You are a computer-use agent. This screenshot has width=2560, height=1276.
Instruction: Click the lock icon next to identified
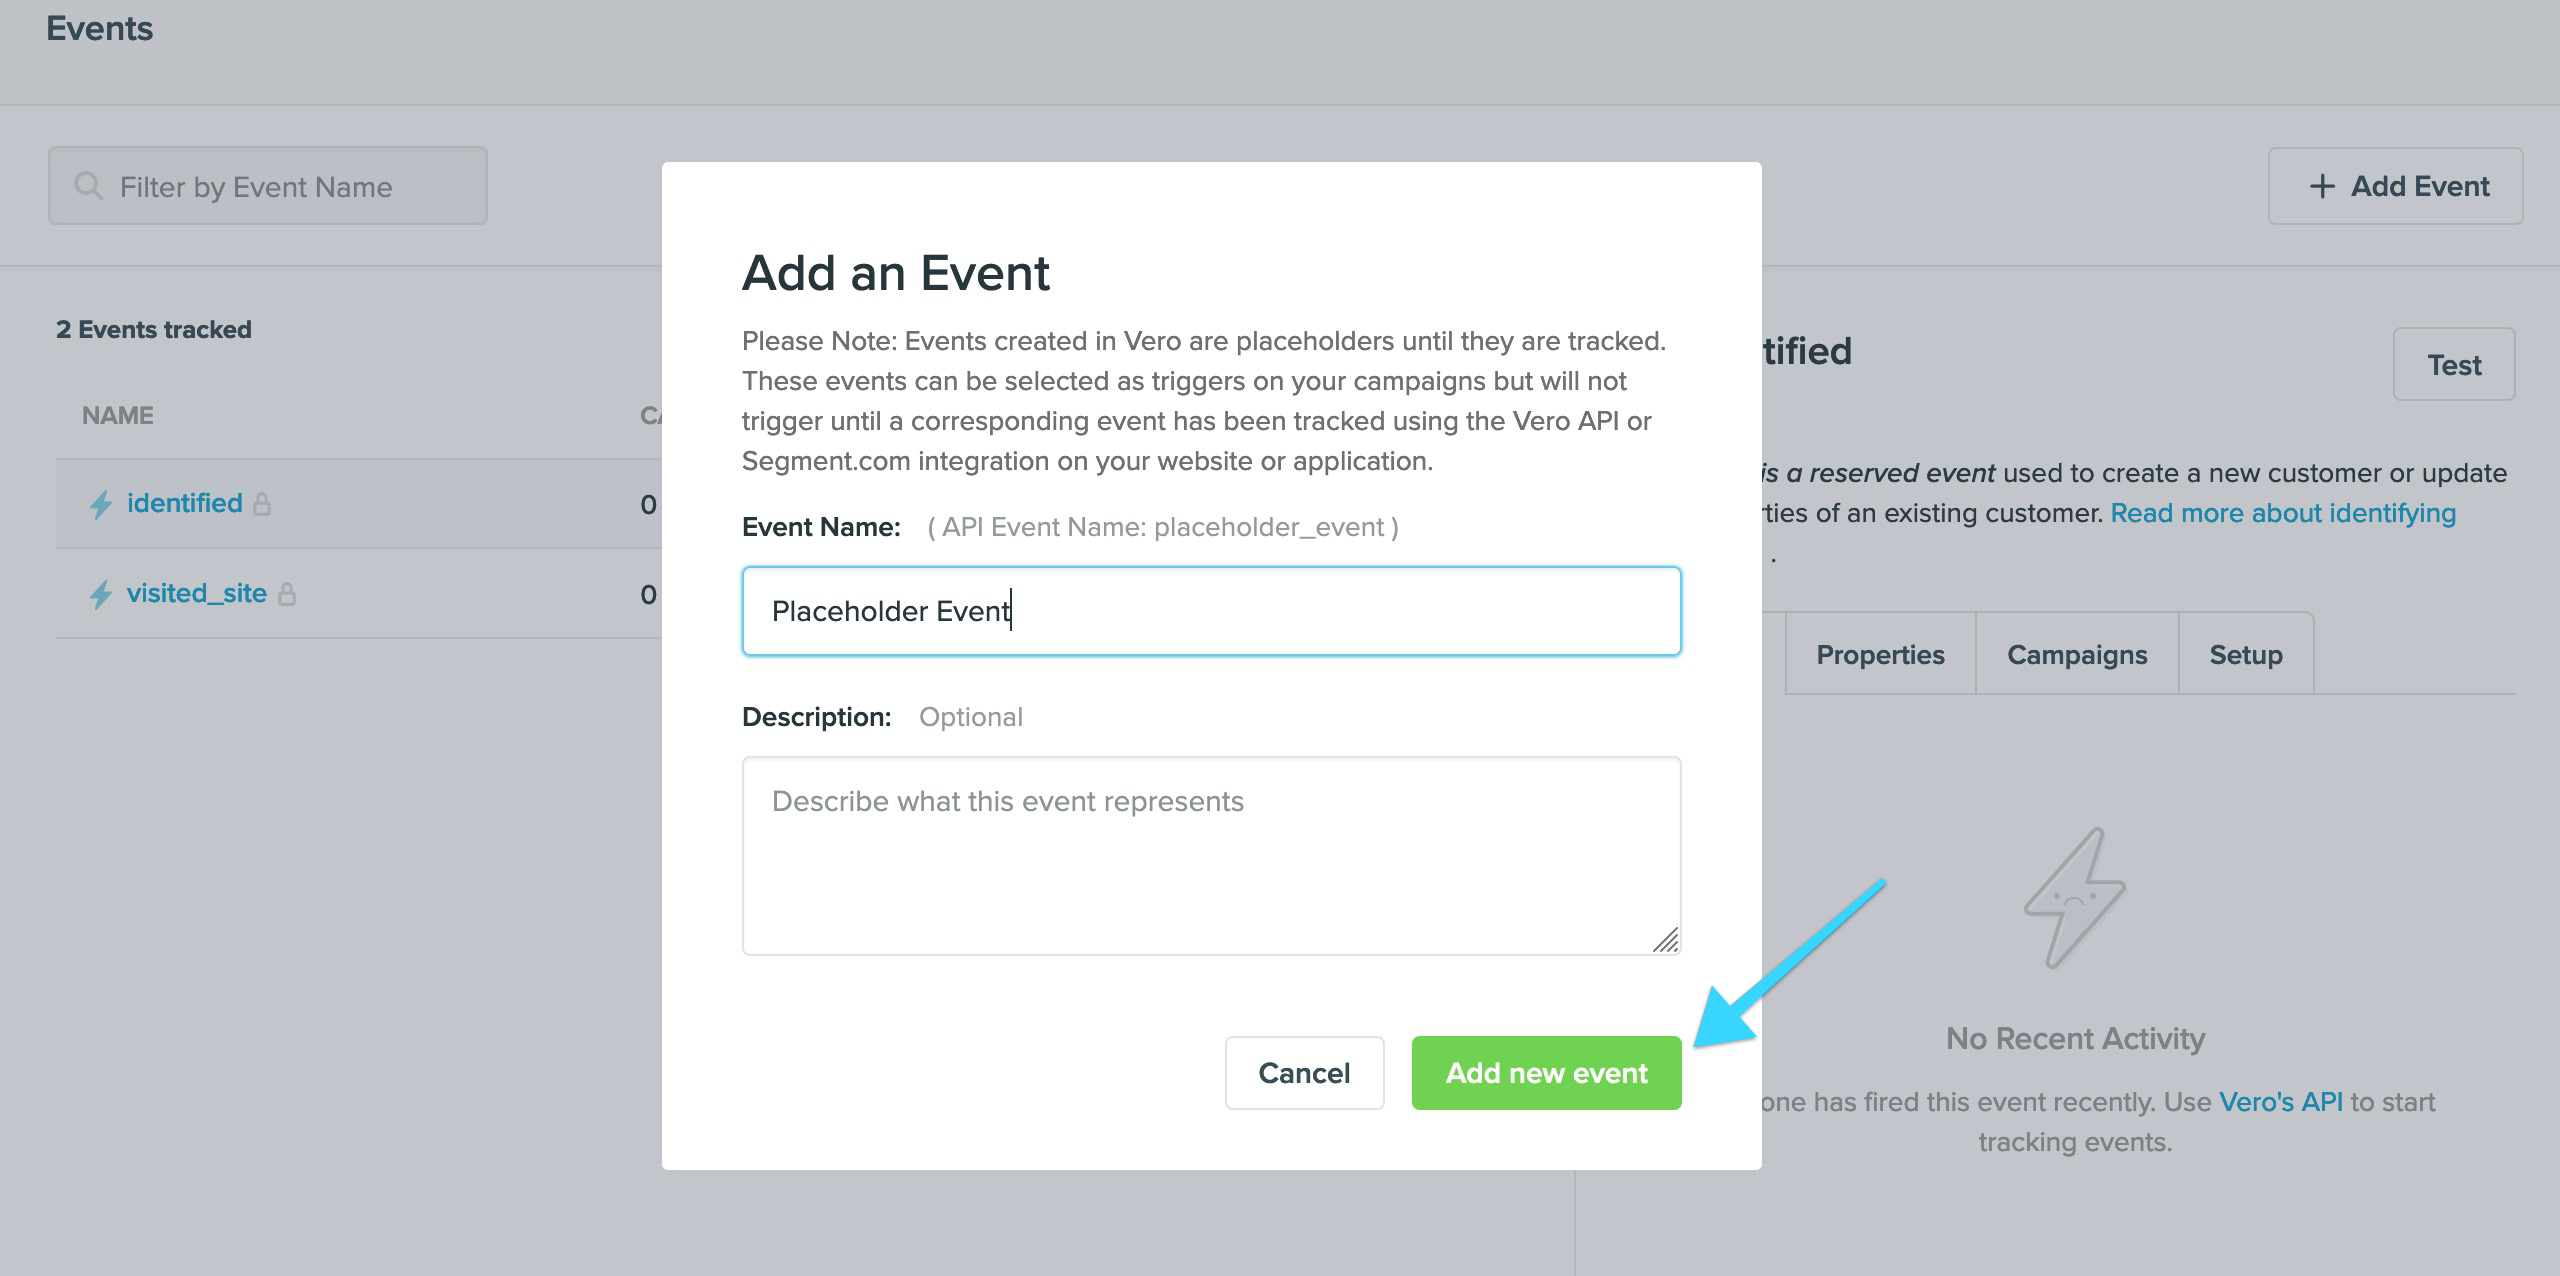click(x=263, y=503)
